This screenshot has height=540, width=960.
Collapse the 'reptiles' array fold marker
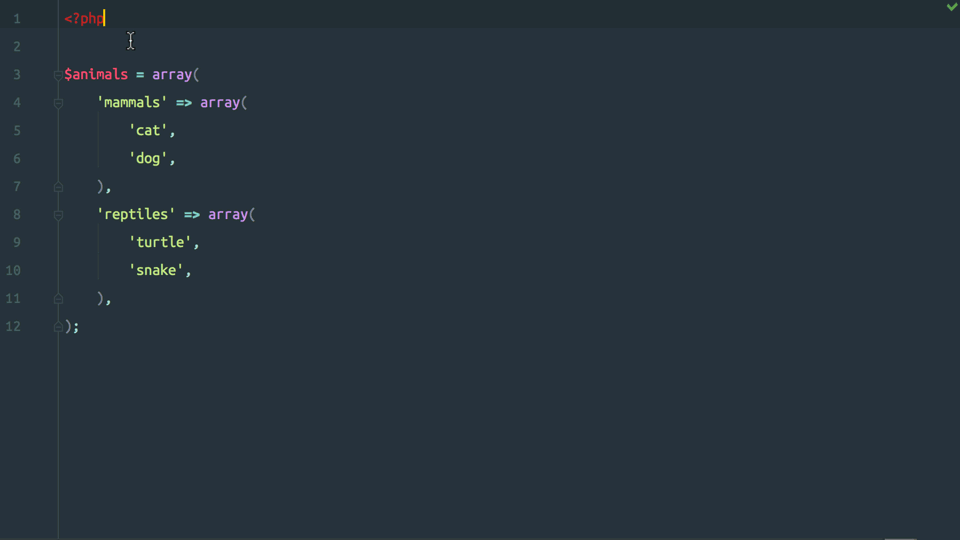click(58, 216)
